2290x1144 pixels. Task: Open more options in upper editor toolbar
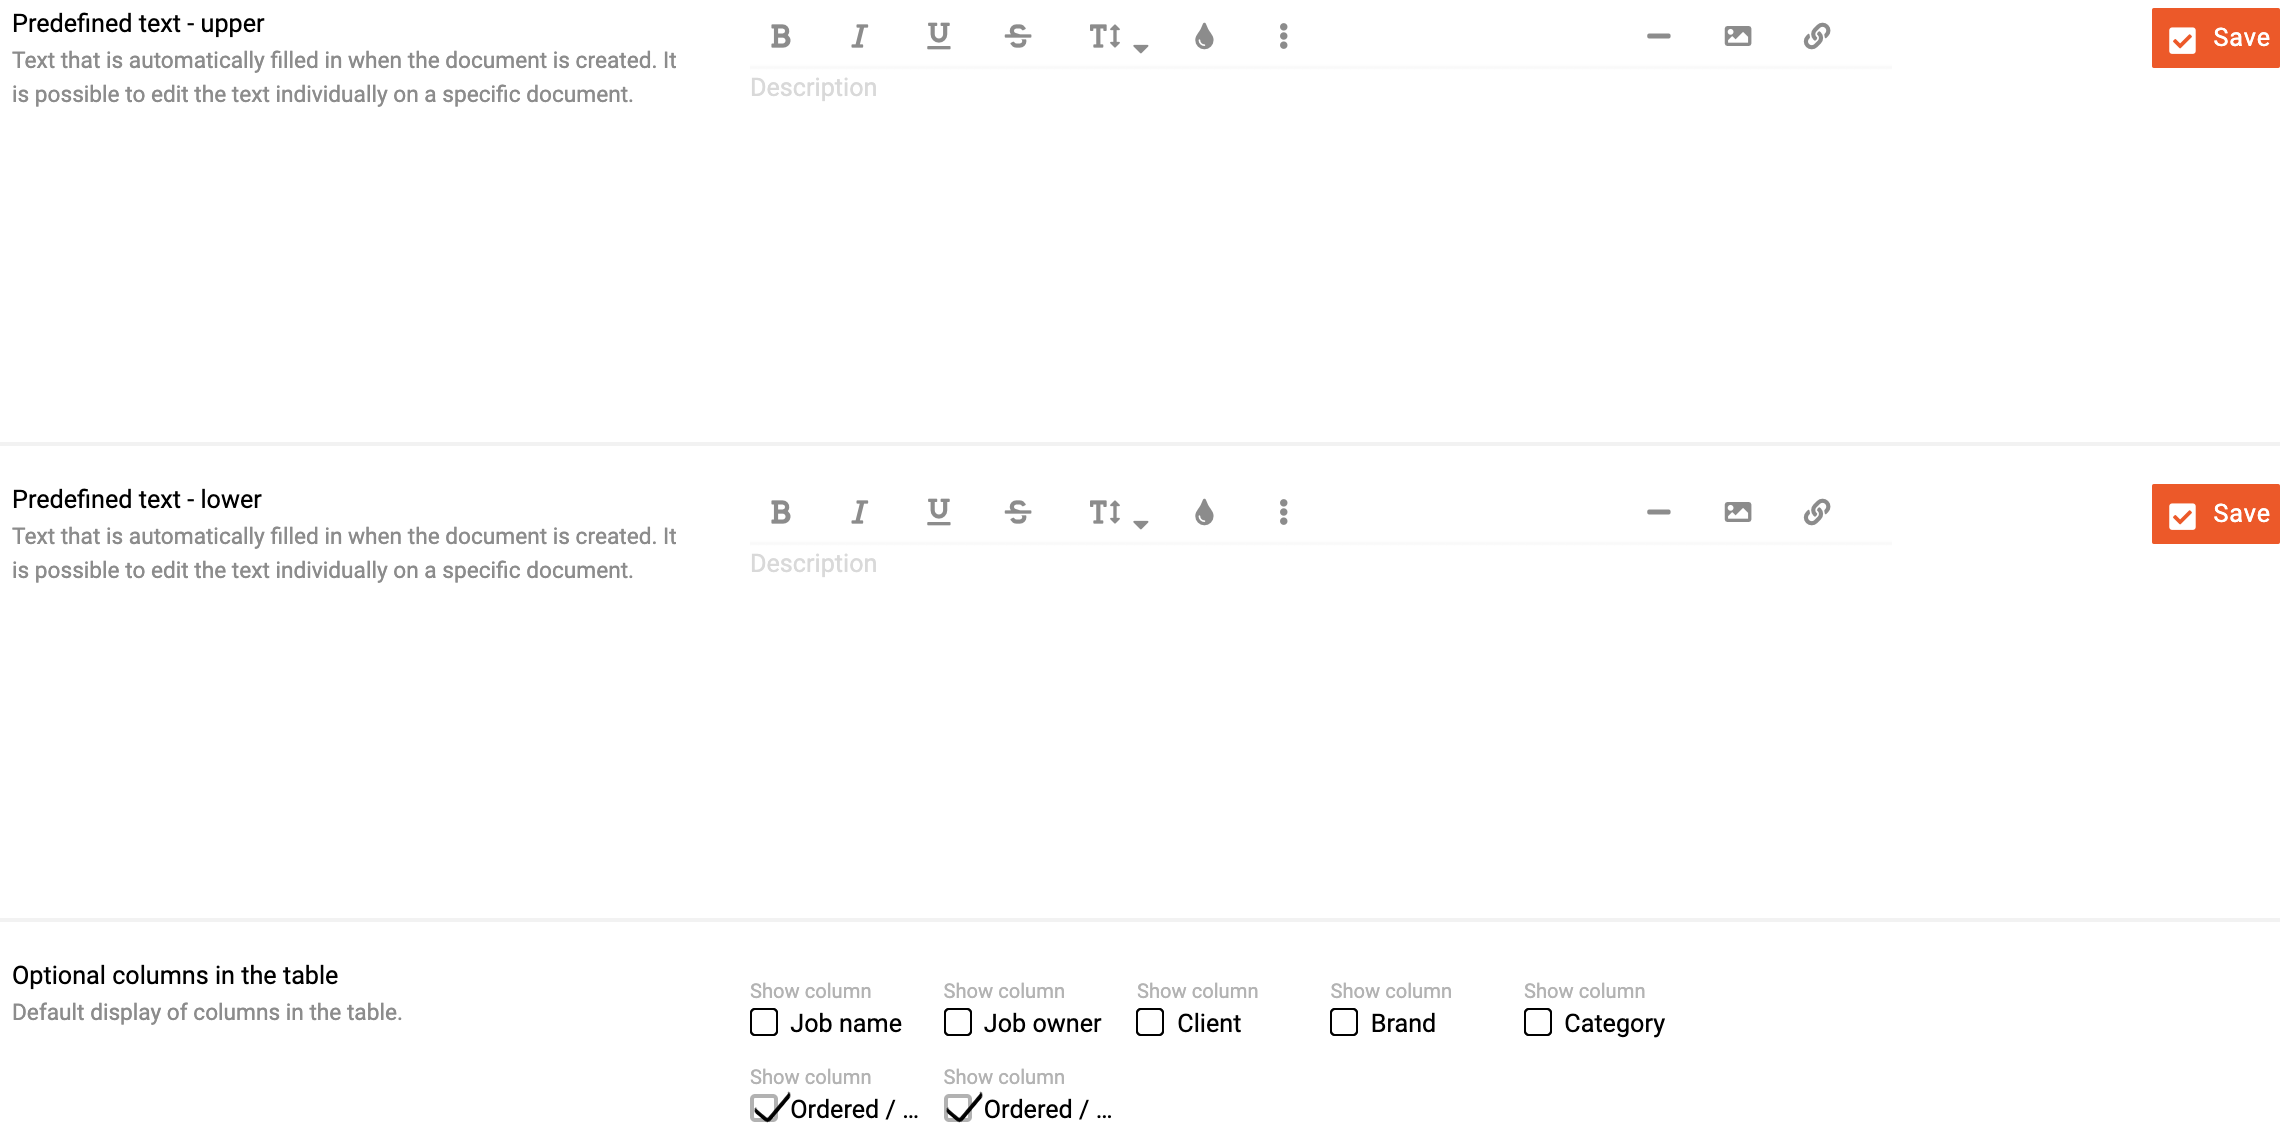[x=1283, y=37]
